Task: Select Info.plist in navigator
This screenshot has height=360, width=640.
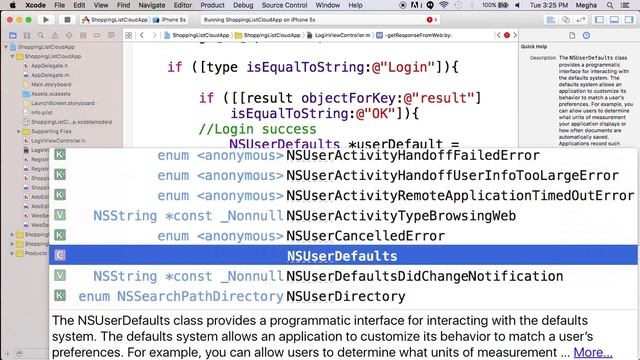Action: click(x=38, y=113)
